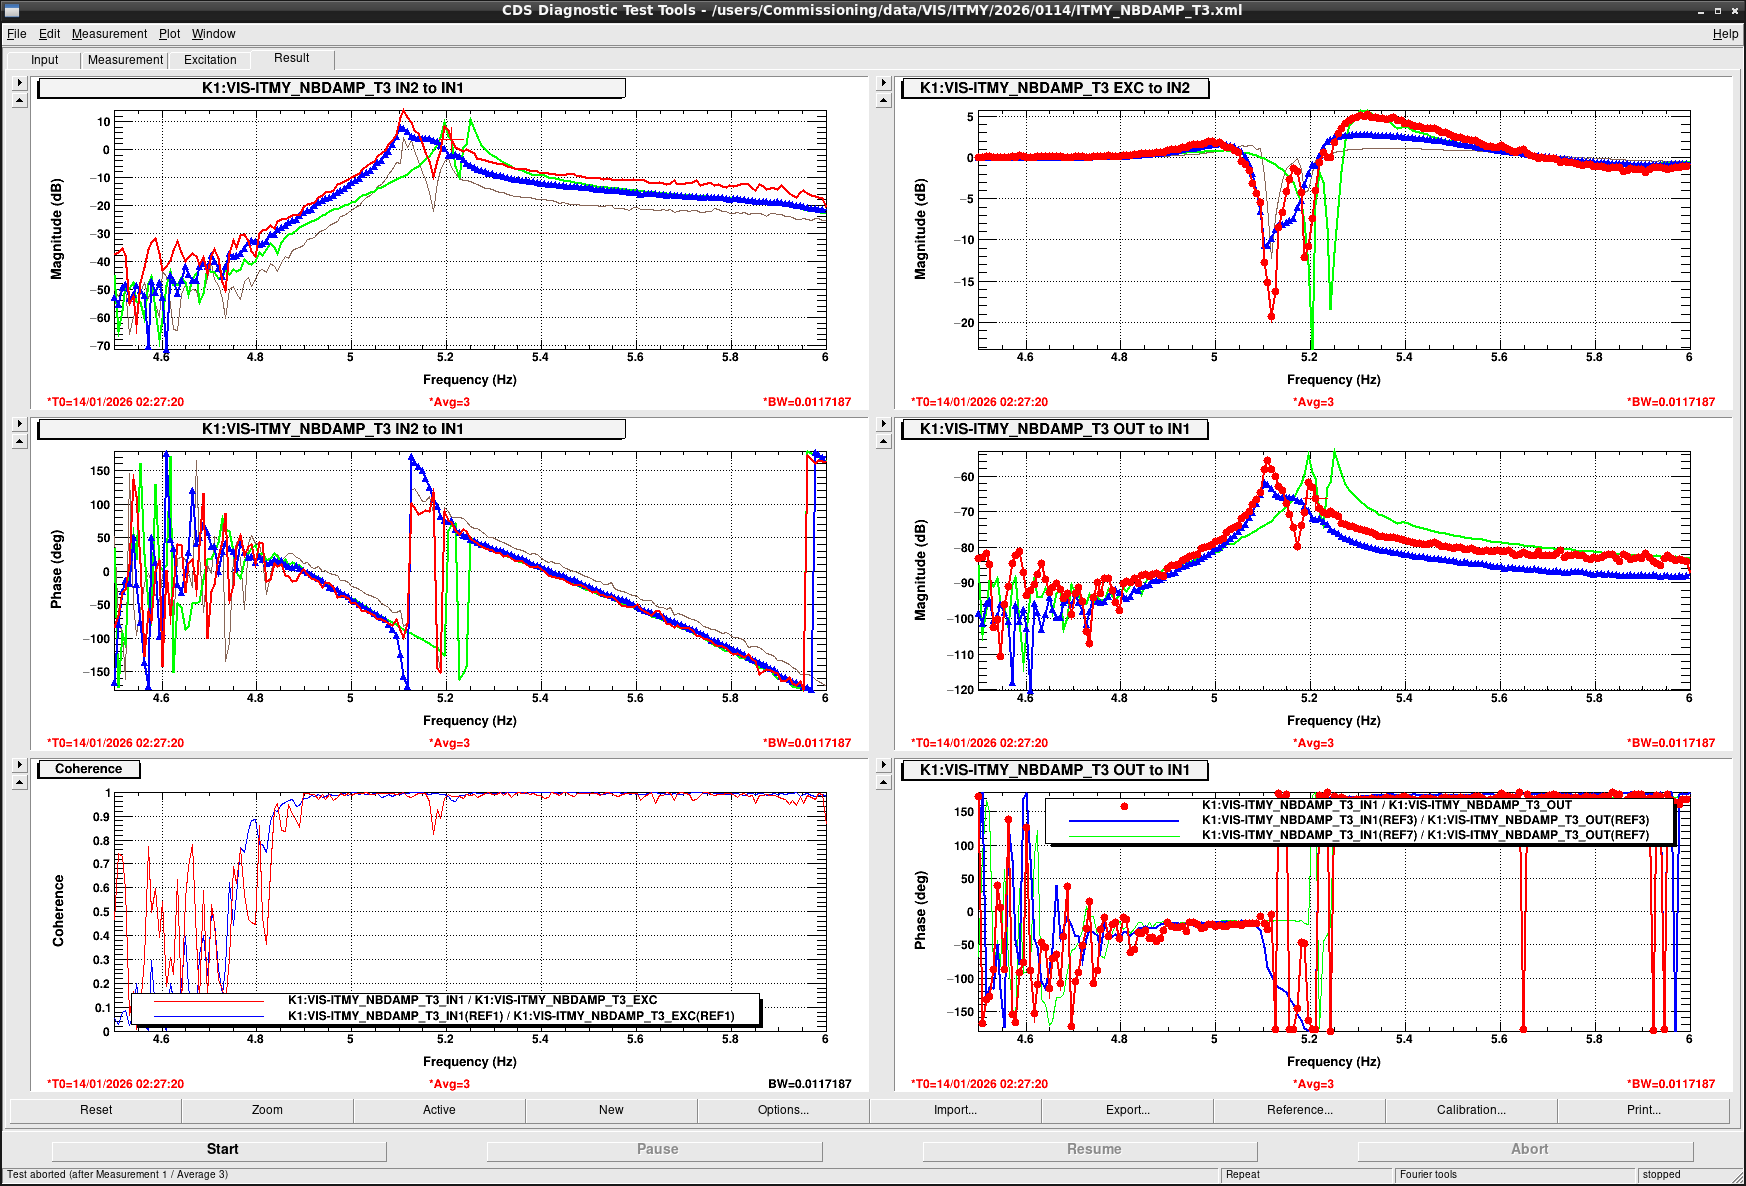1746x1186 pixels.
Task: Click the right-arrow icon beside the Coherence plot
Action: click(x=19, y=765)
